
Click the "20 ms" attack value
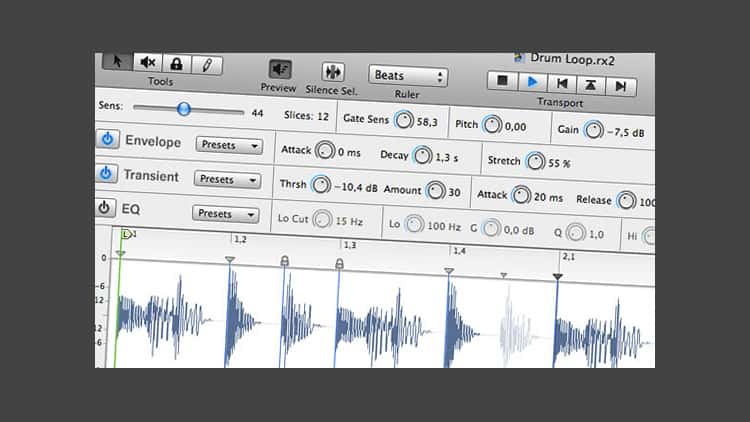tap(548, 197)
